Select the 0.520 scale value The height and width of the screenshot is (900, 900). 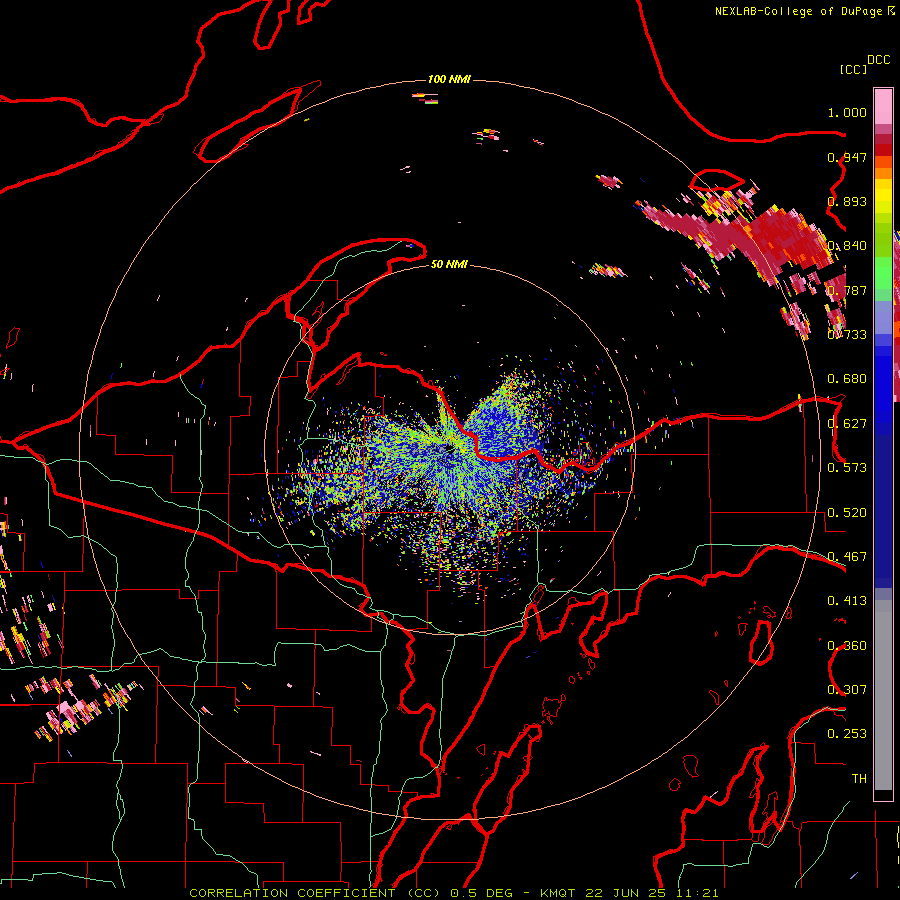tap(847, 513)
